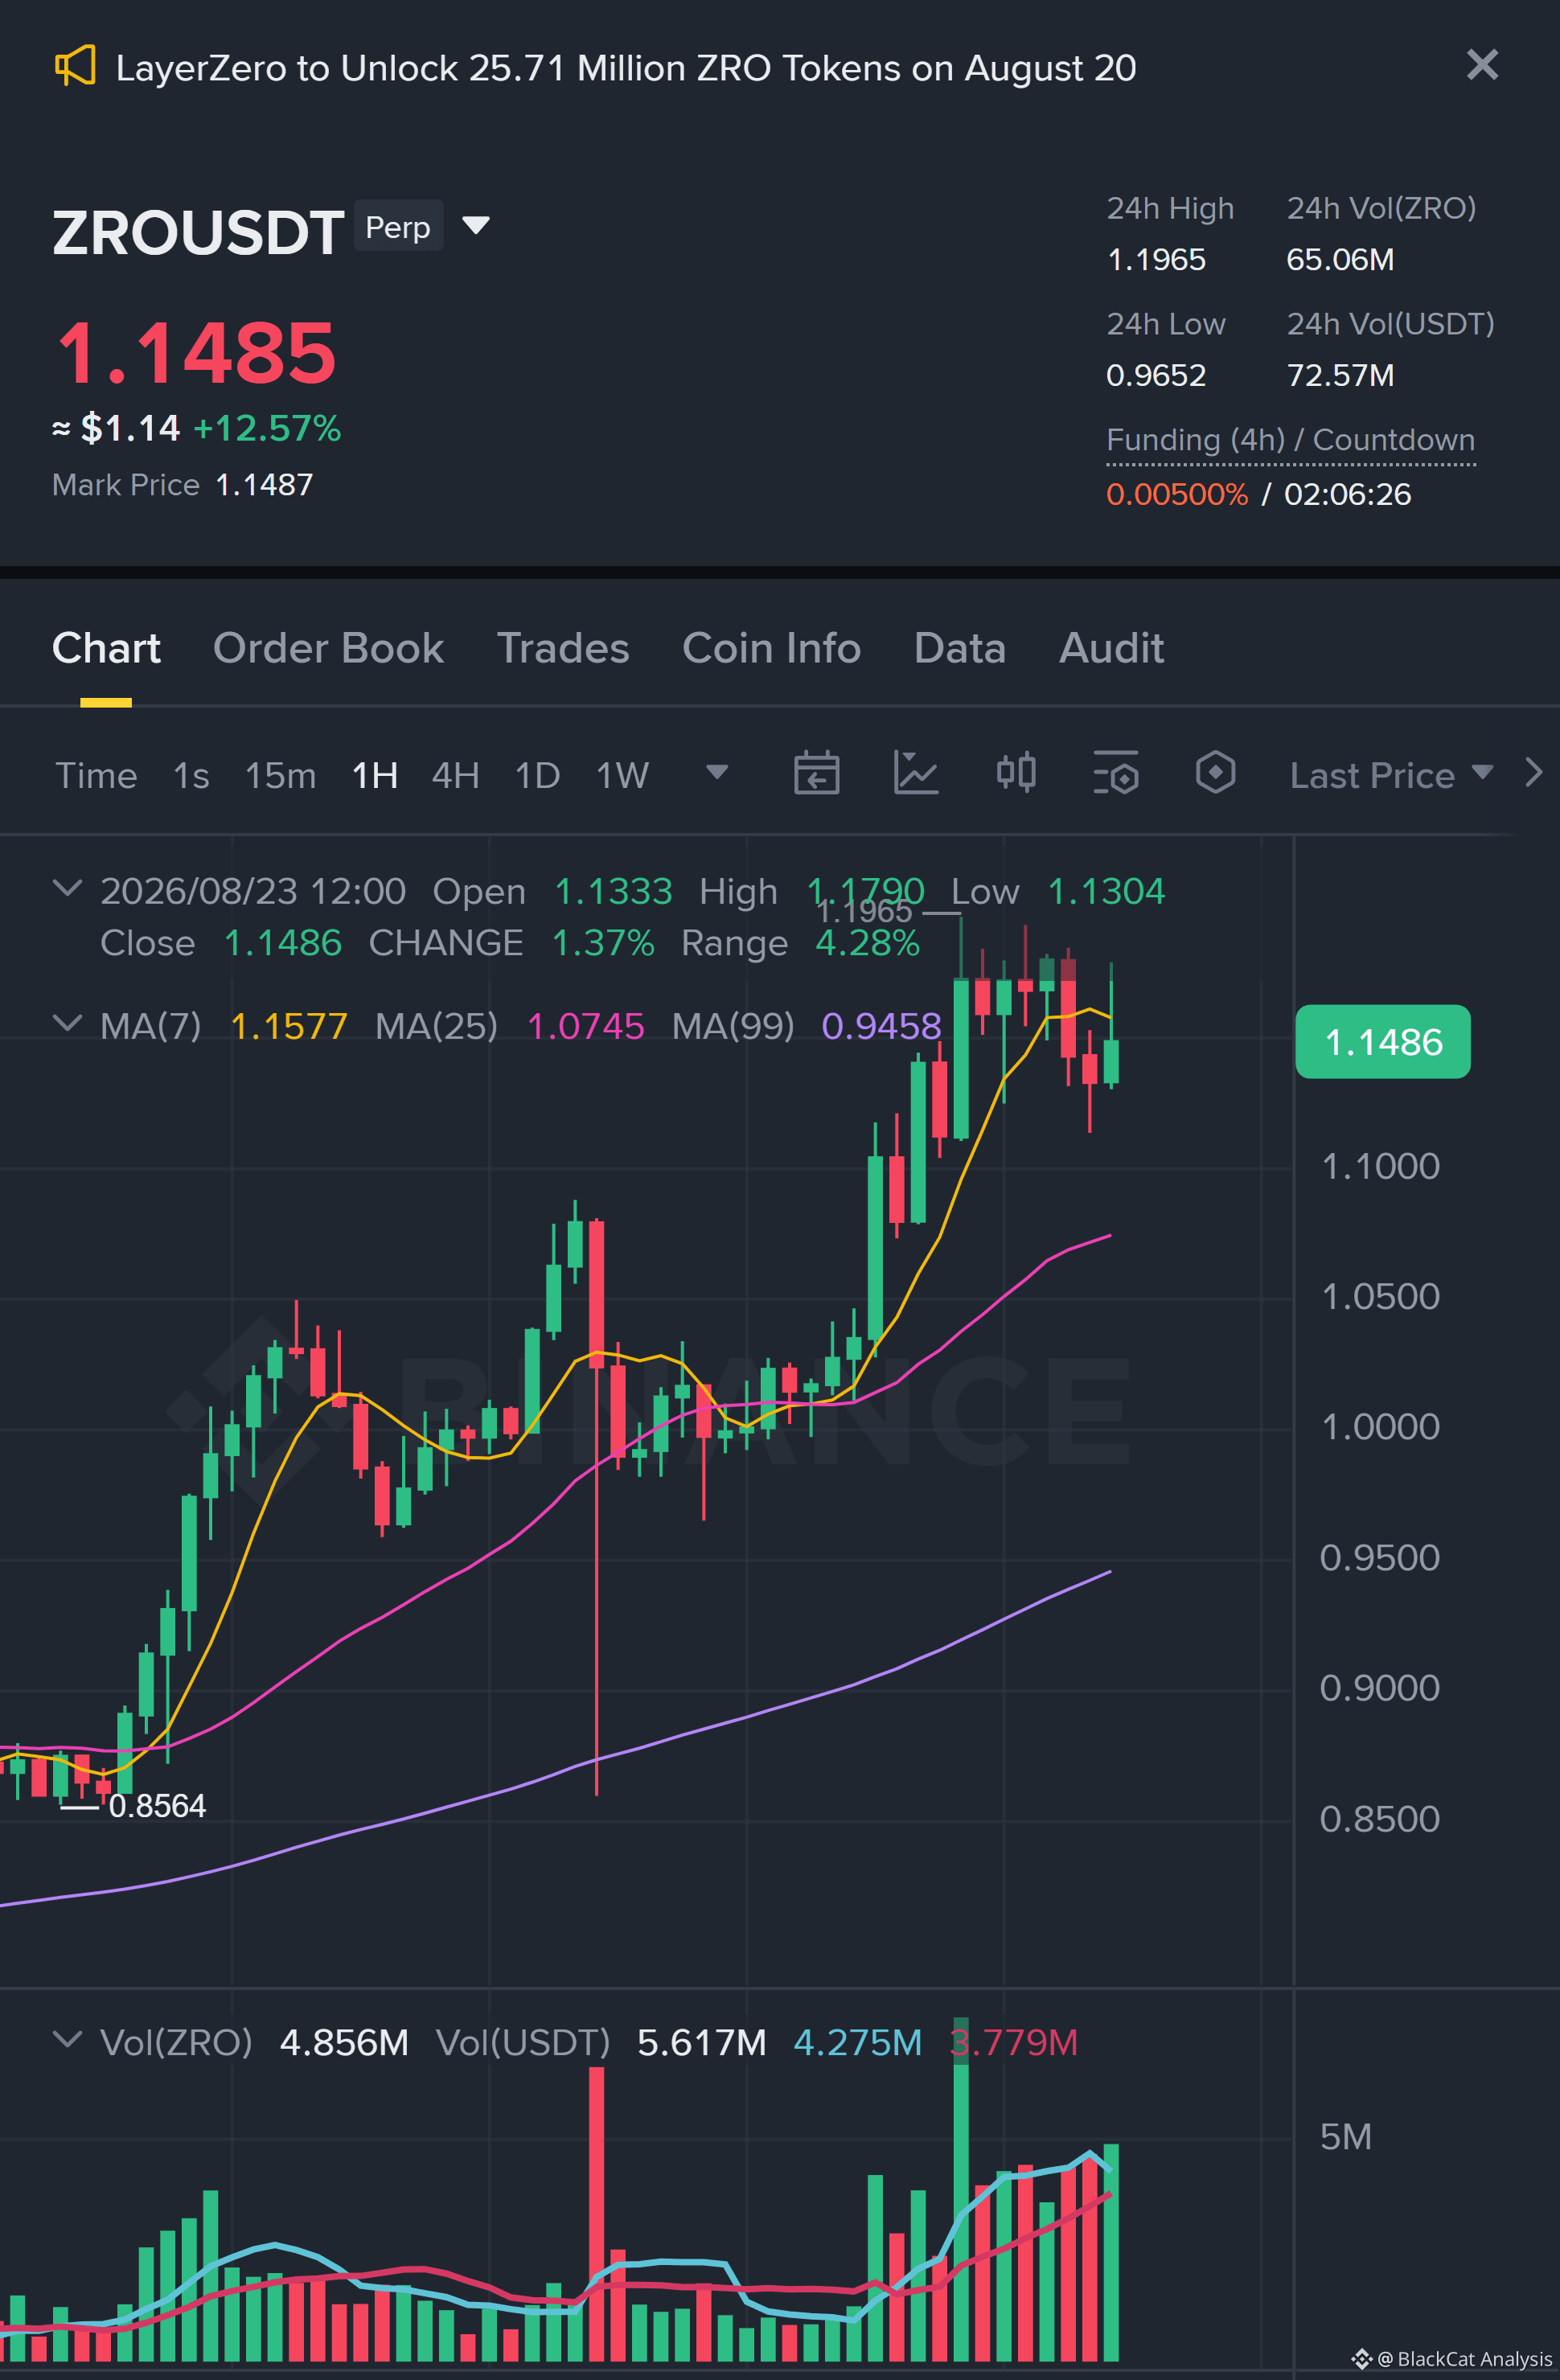Expand more time intervals dropdown arrow
The width and height of the screenshot is (1560, 2380).
pyautogui.click(x=717, y=772)
